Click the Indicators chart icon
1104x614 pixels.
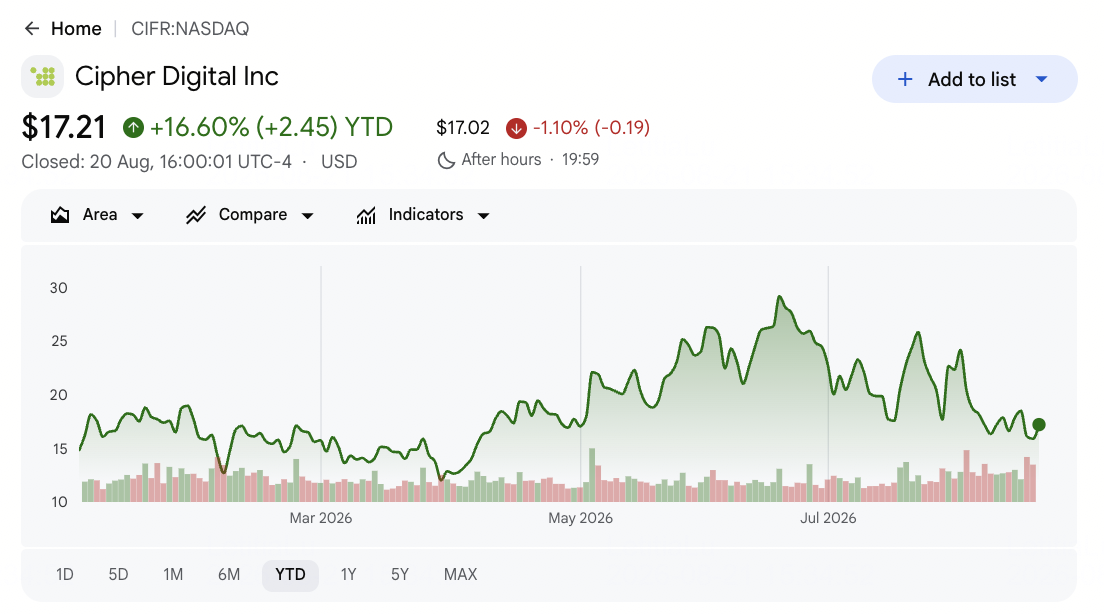pyautogui.click(x=366, y=215)
